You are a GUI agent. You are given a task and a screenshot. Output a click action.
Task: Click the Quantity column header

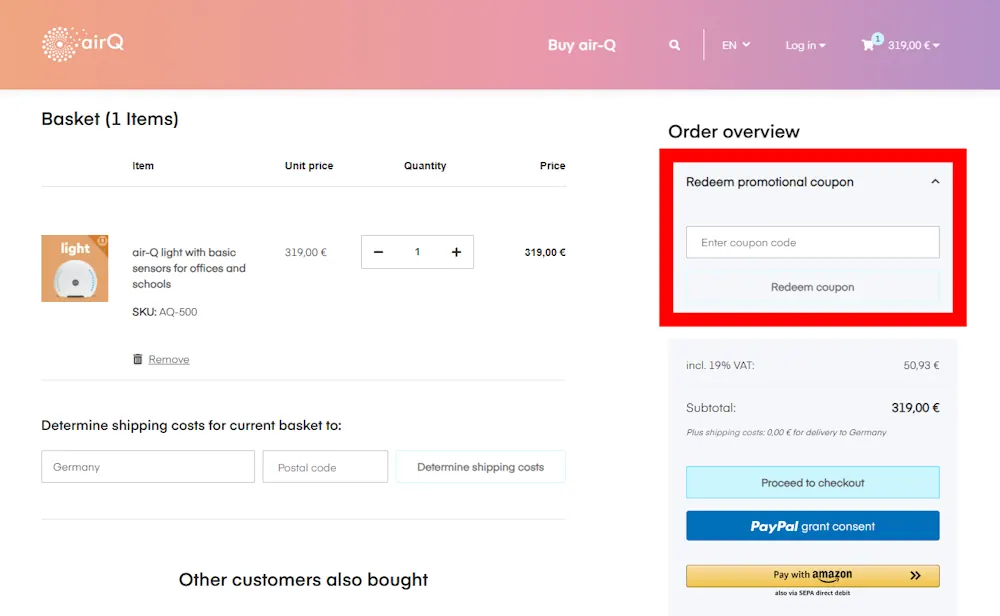pyautogui.click(x=425, y=166)
